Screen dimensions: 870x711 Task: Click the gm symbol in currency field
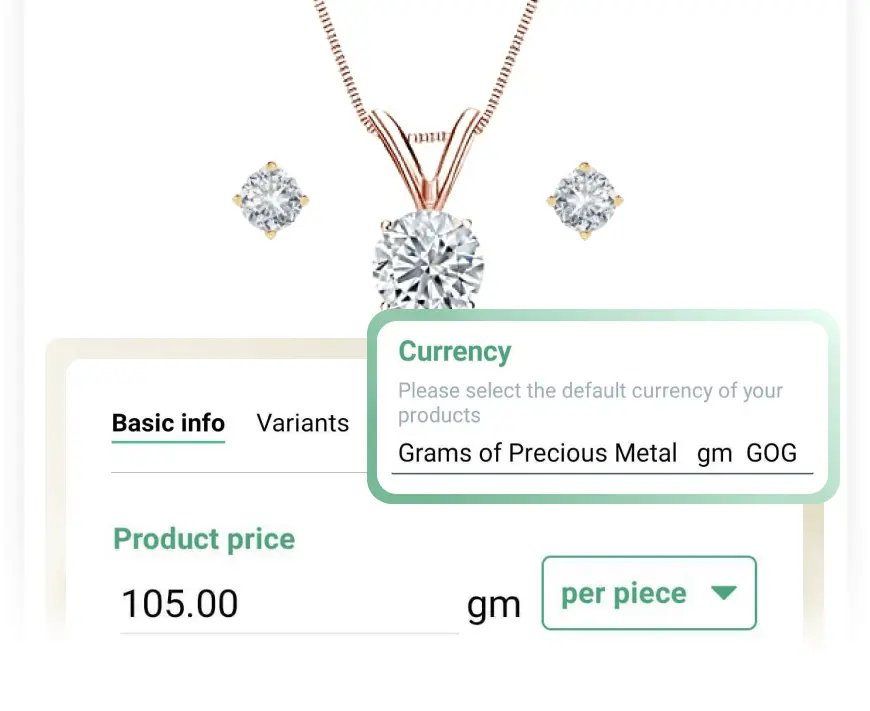pos(714,454)
